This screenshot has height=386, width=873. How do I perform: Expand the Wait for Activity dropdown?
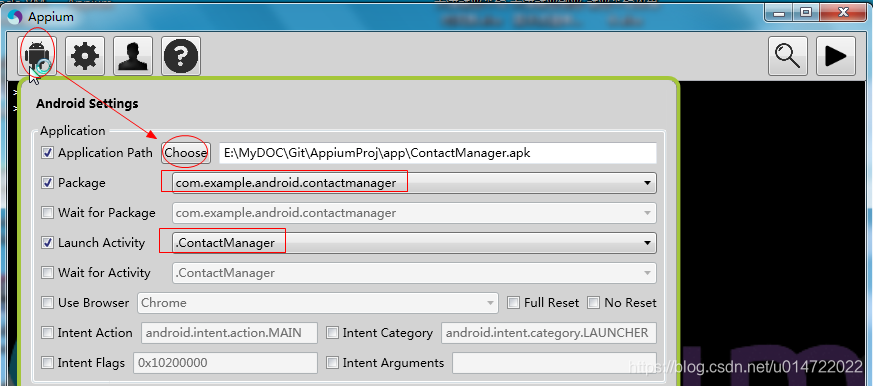tap(647, 273)
